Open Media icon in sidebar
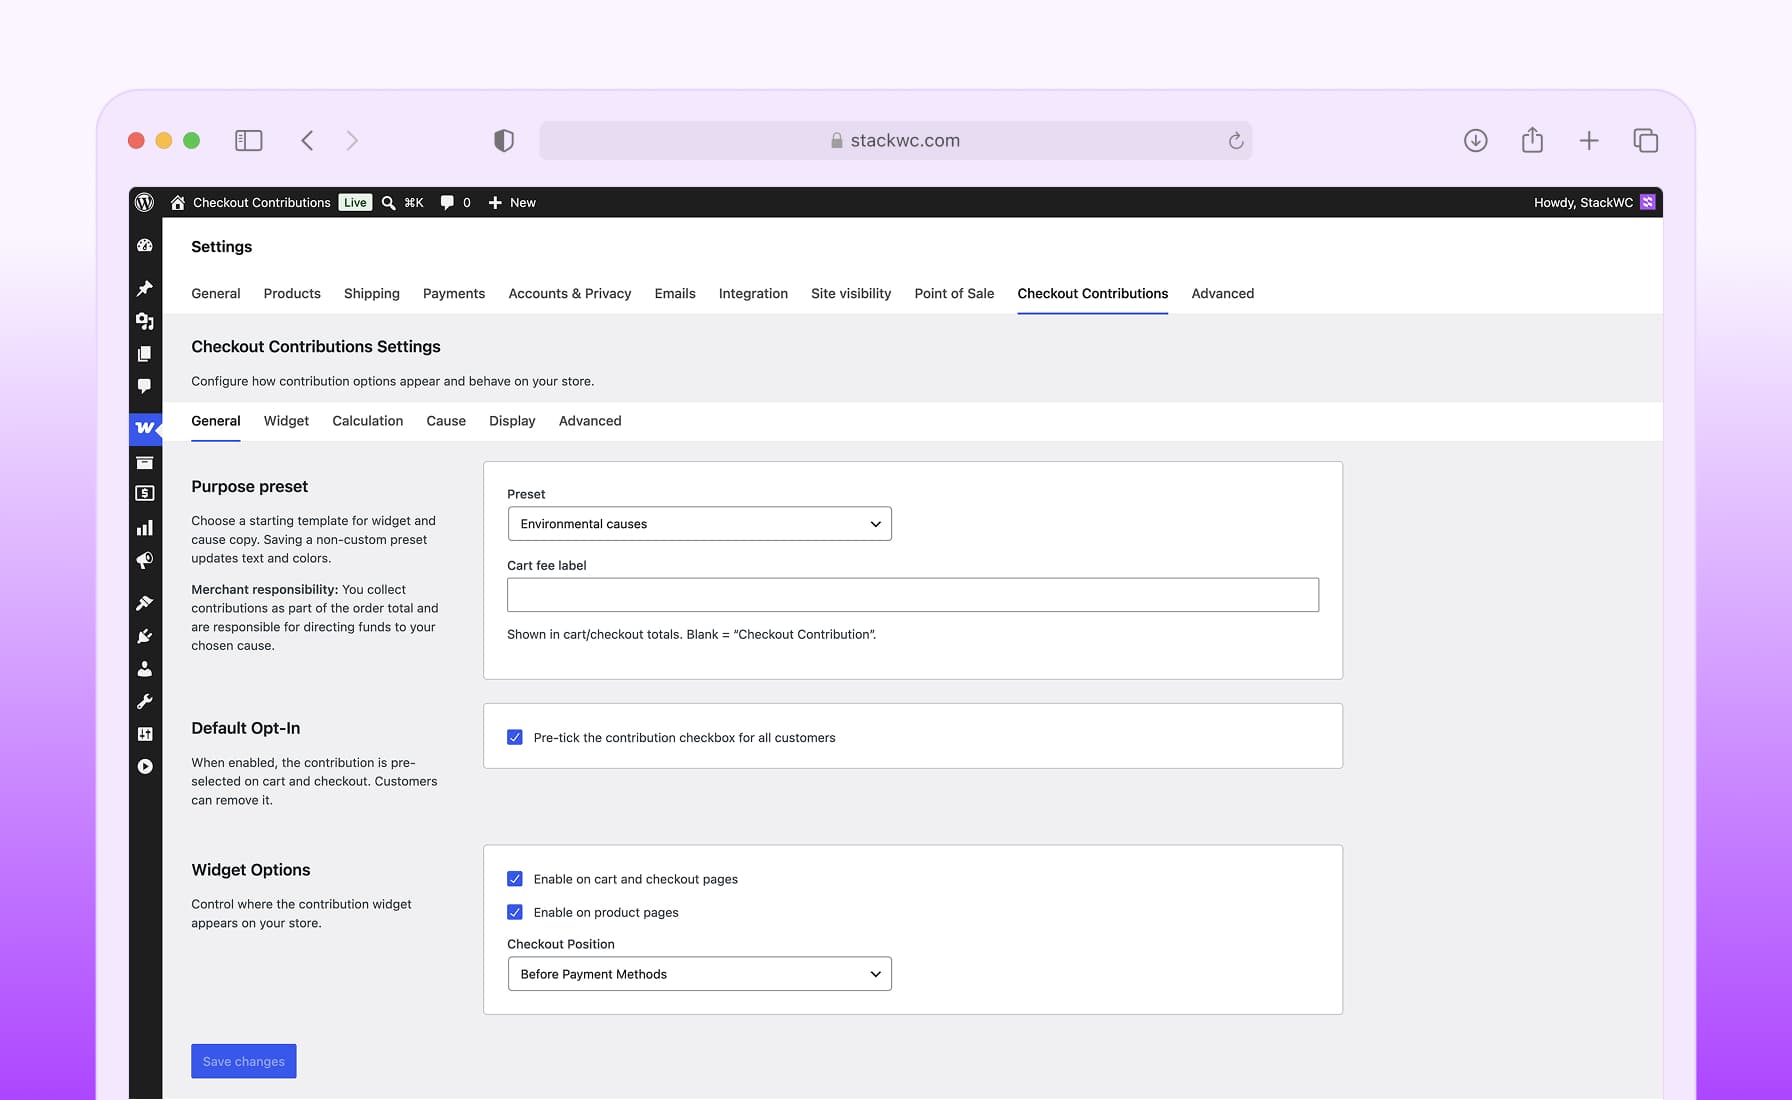Image resolution: width=1792 pixels, height=1100 pixels. tap(145, 321)
